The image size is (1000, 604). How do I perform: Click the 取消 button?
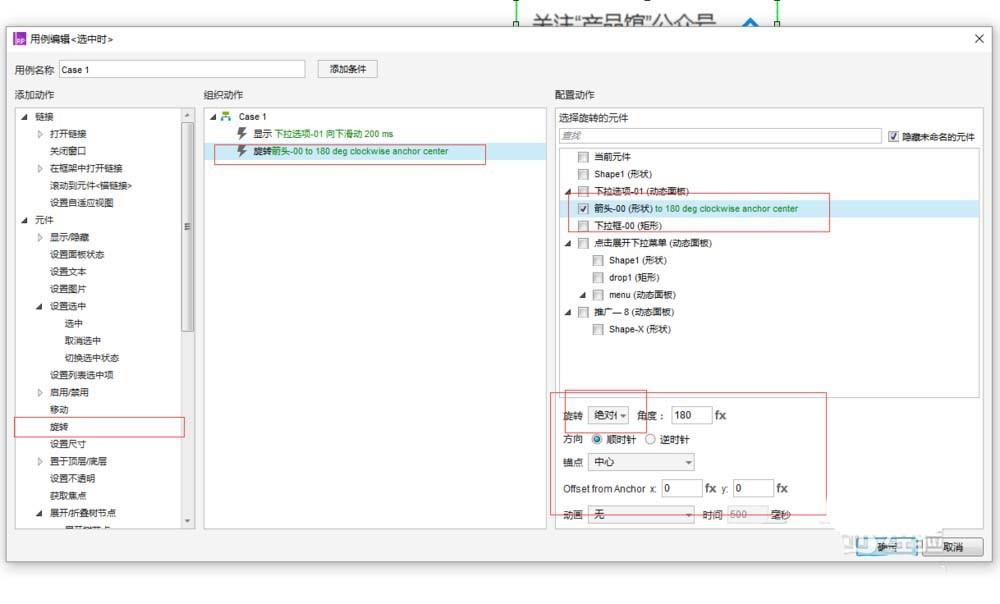[953, 547]
